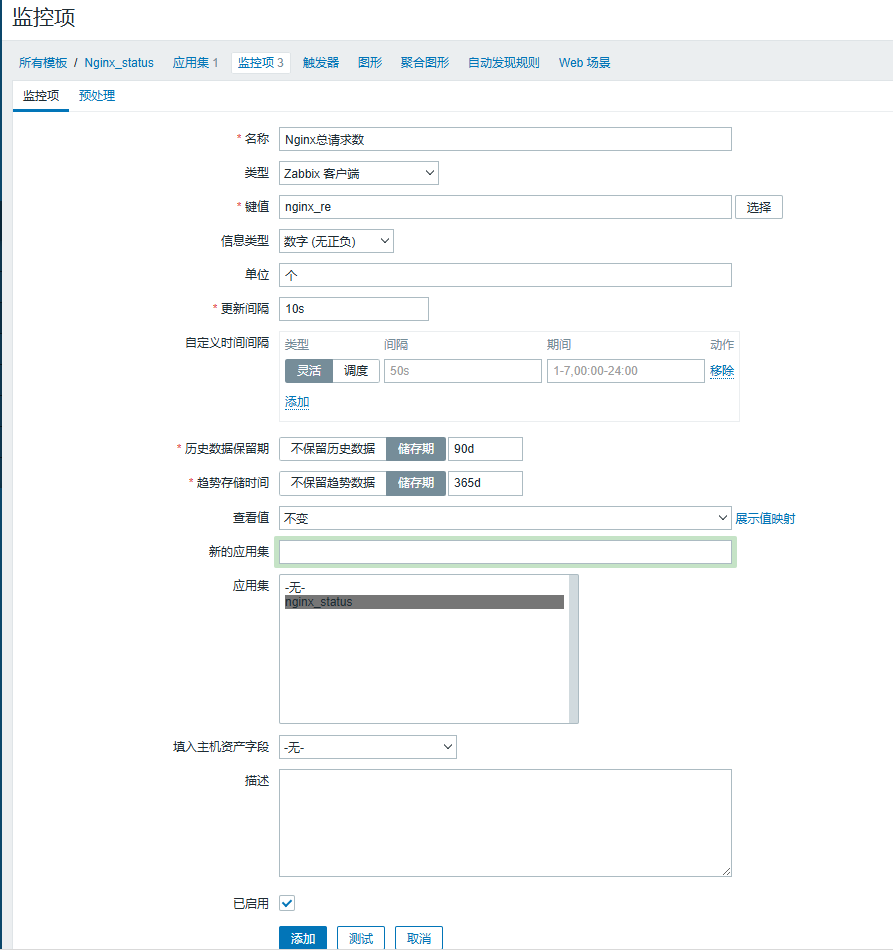
Task: Click the 更新间隔 field showing 10s
Action: [354, 309]
